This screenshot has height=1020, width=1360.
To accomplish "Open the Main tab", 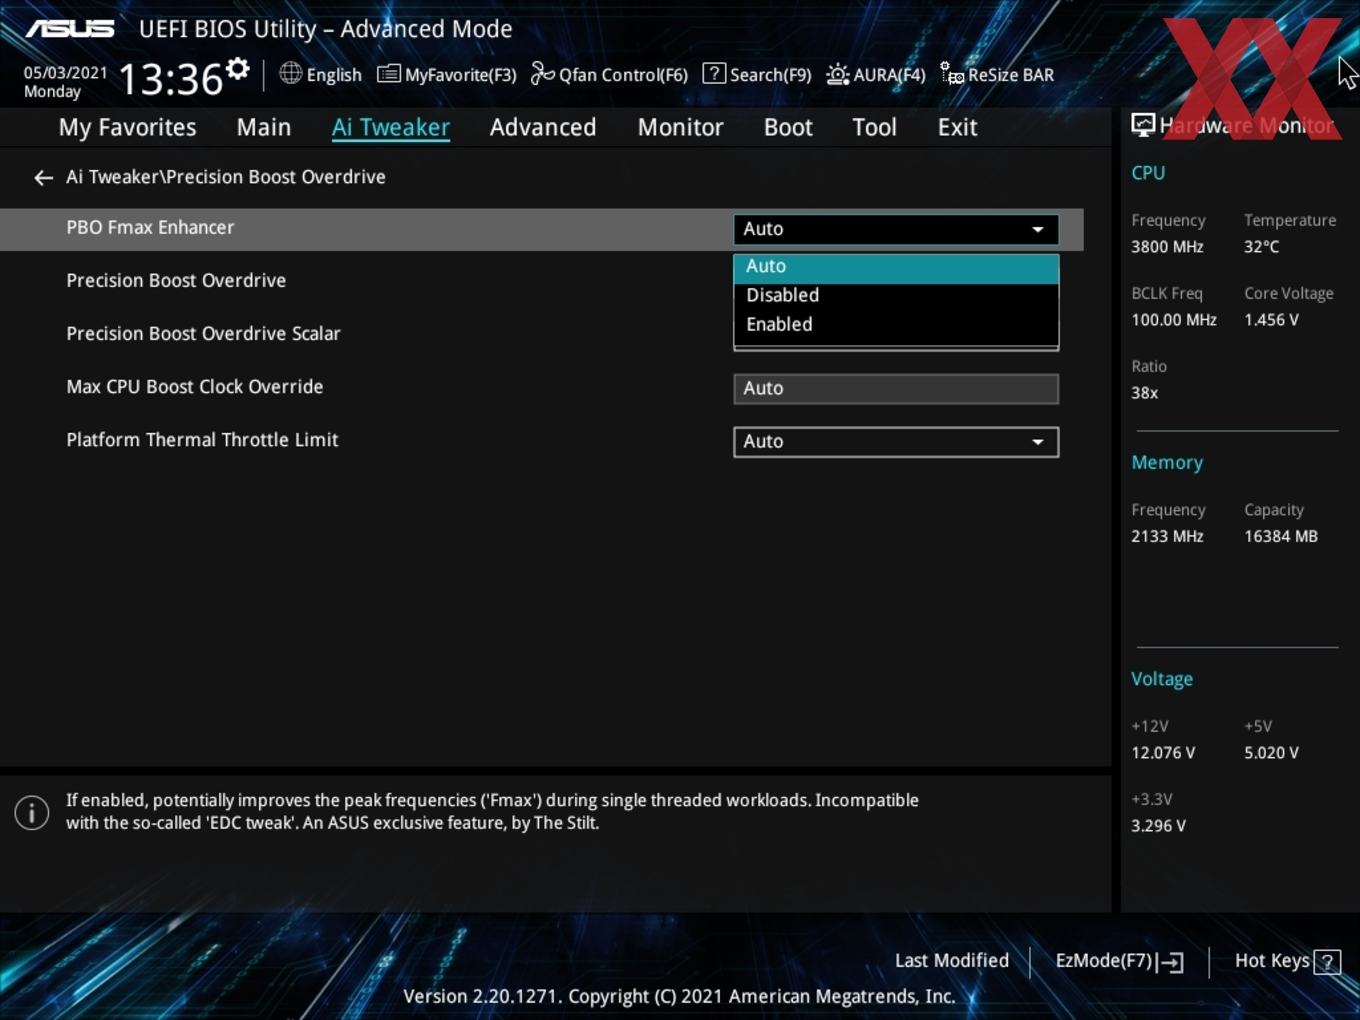I will [x=264, y=127].
